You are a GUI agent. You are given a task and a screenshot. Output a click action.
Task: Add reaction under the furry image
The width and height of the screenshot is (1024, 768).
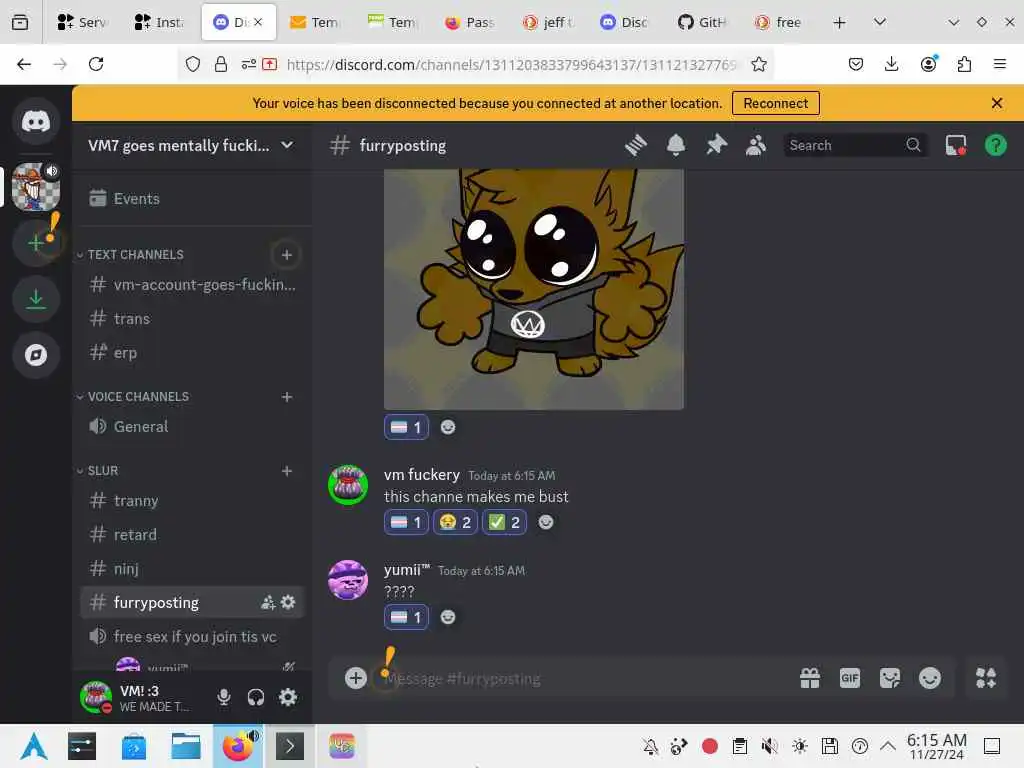tap(448, 427)
